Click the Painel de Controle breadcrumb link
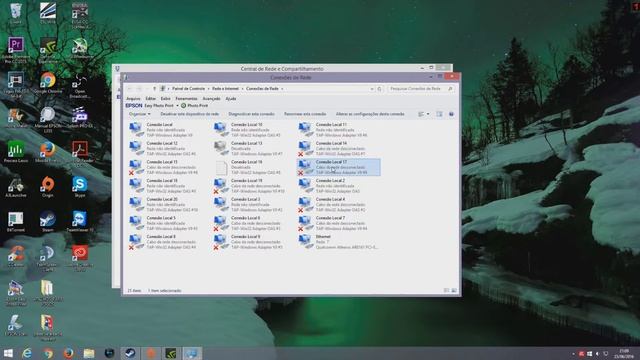Screen dimensions: 640x360 point(188,89)
